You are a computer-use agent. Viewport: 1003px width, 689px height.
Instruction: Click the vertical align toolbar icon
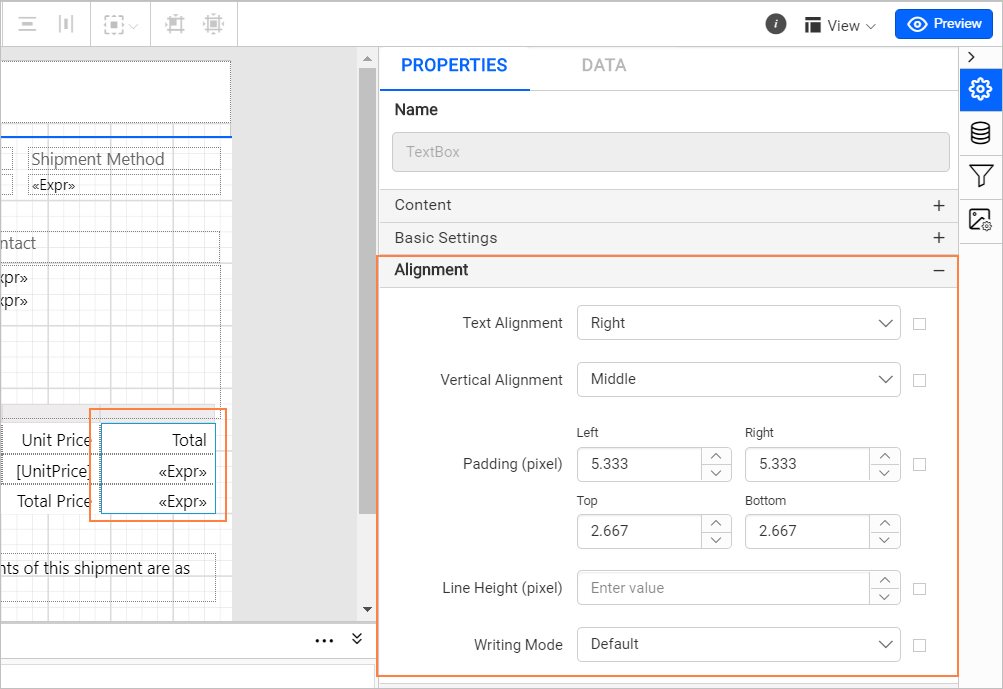point(65,24)
